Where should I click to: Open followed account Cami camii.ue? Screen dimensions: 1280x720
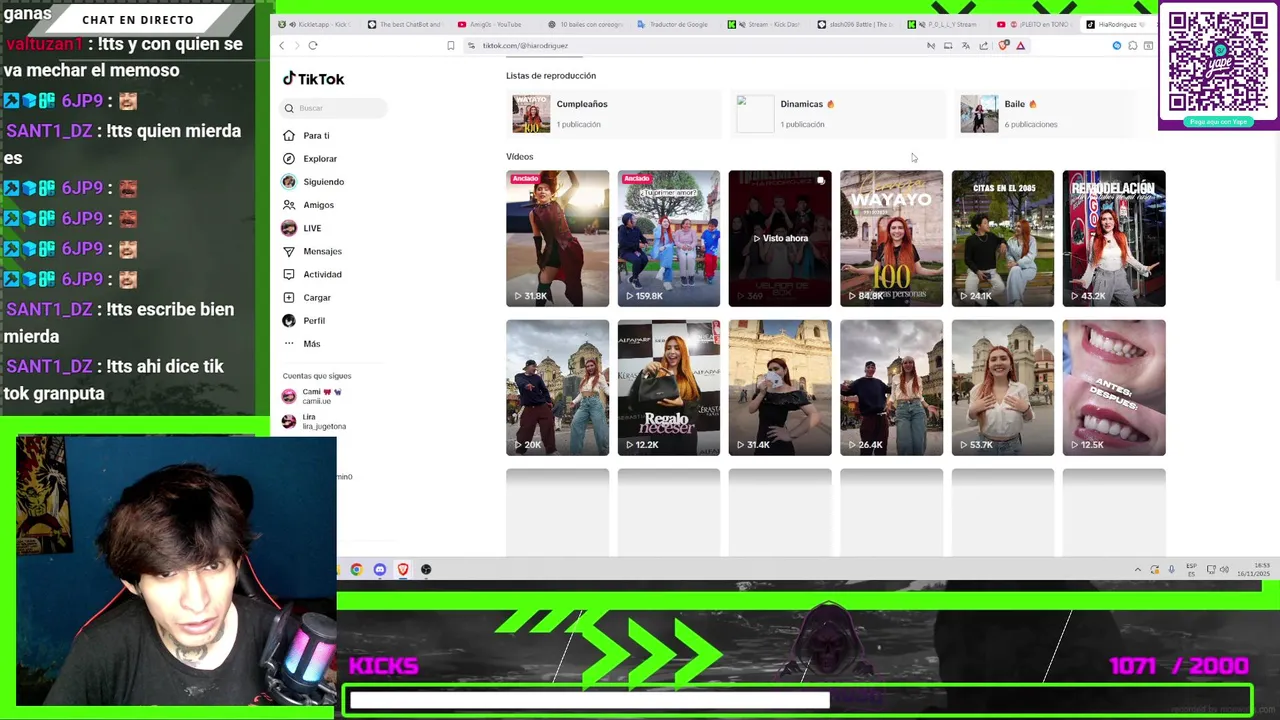pos(312,396)
